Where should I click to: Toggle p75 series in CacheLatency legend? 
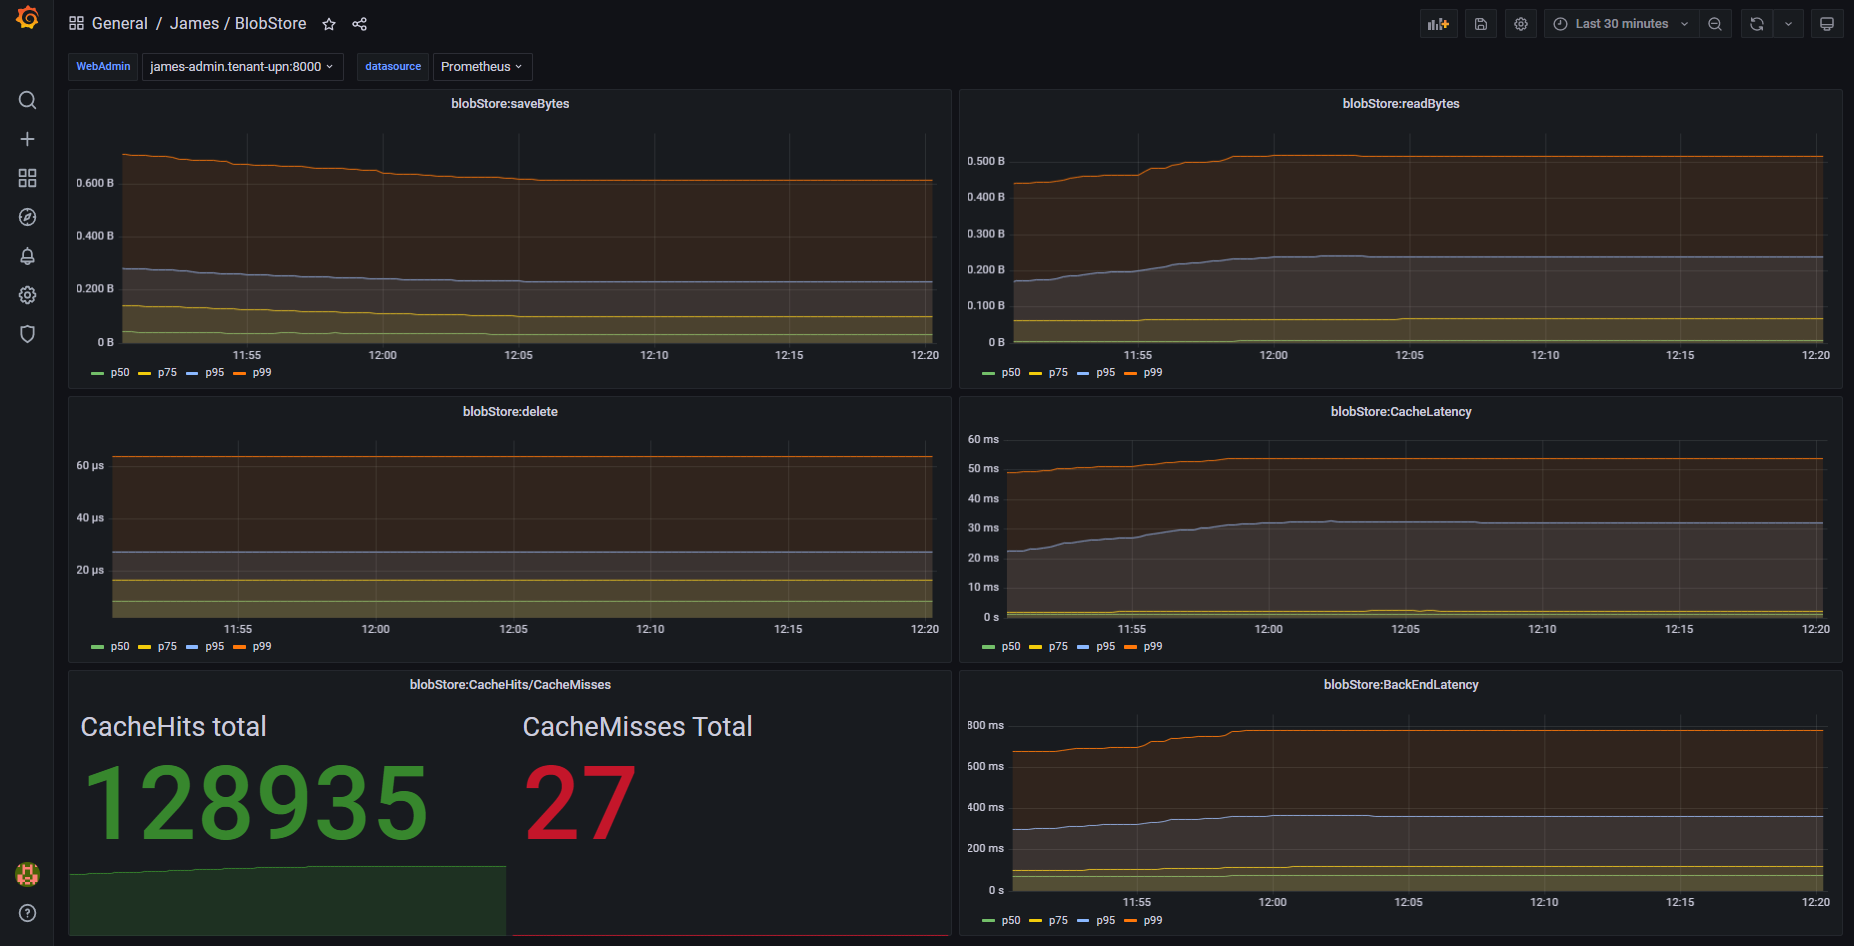[1058, 647]
